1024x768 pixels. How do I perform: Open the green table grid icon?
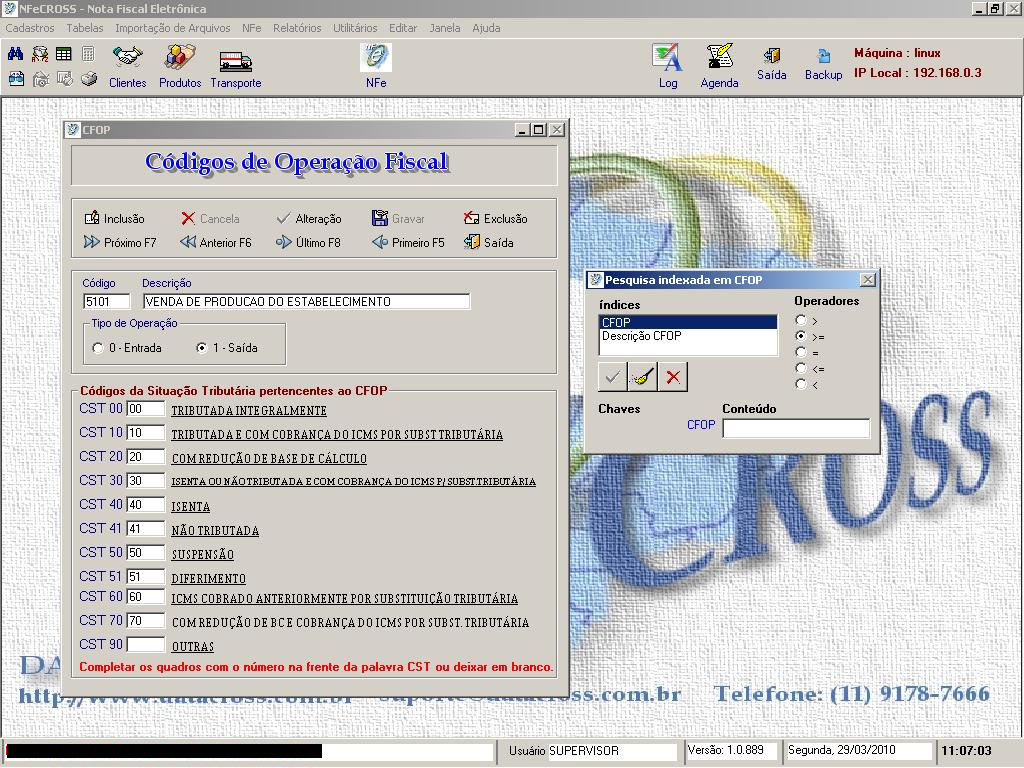click(x=64, y=54)
